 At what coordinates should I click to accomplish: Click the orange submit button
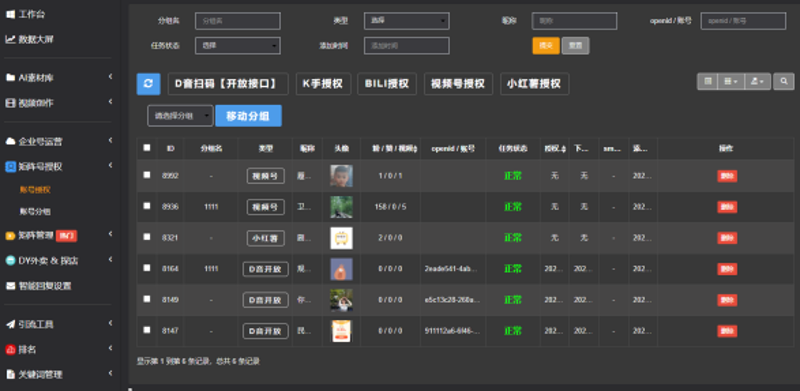point(546,45)
